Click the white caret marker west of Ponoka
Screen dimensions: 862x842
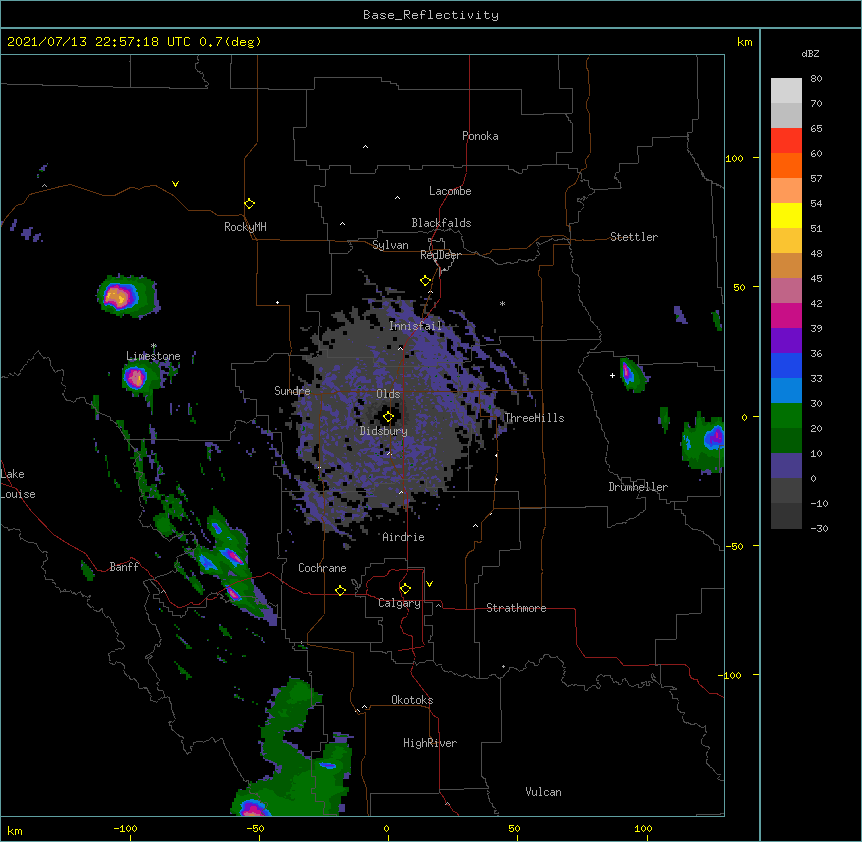point(366,147)
